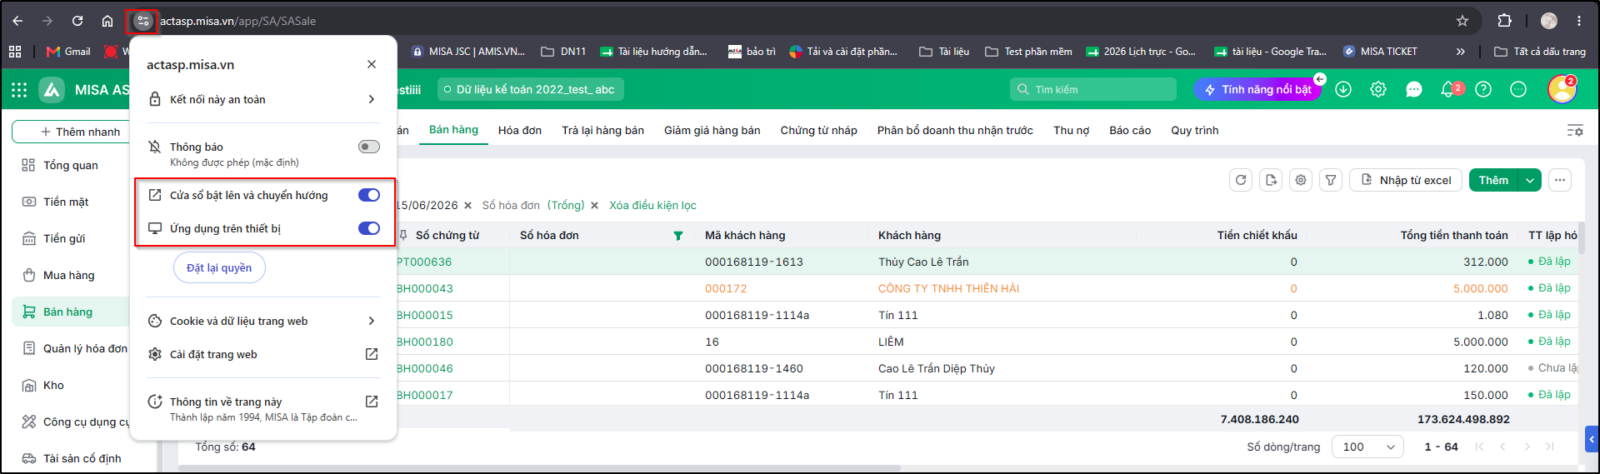Switch to the Hóa đơn tab
The height and width of the screenshot is (474, 1600).
tap(520, 130)
